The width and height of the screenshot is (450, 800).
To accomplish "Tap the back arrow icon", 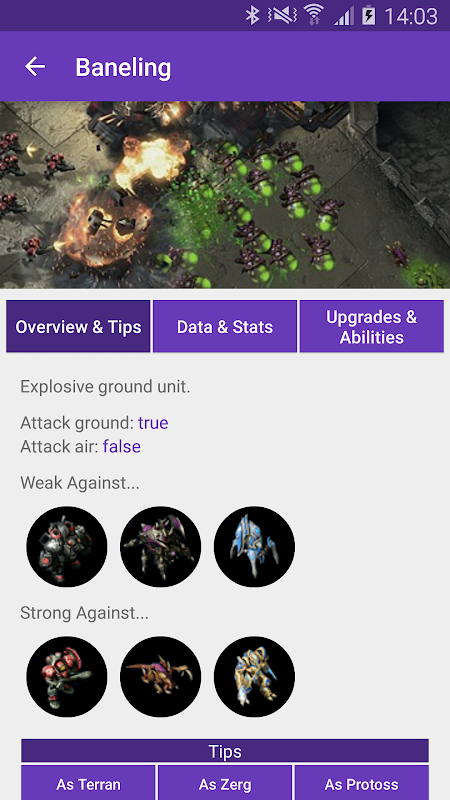I will coord(35,66).
